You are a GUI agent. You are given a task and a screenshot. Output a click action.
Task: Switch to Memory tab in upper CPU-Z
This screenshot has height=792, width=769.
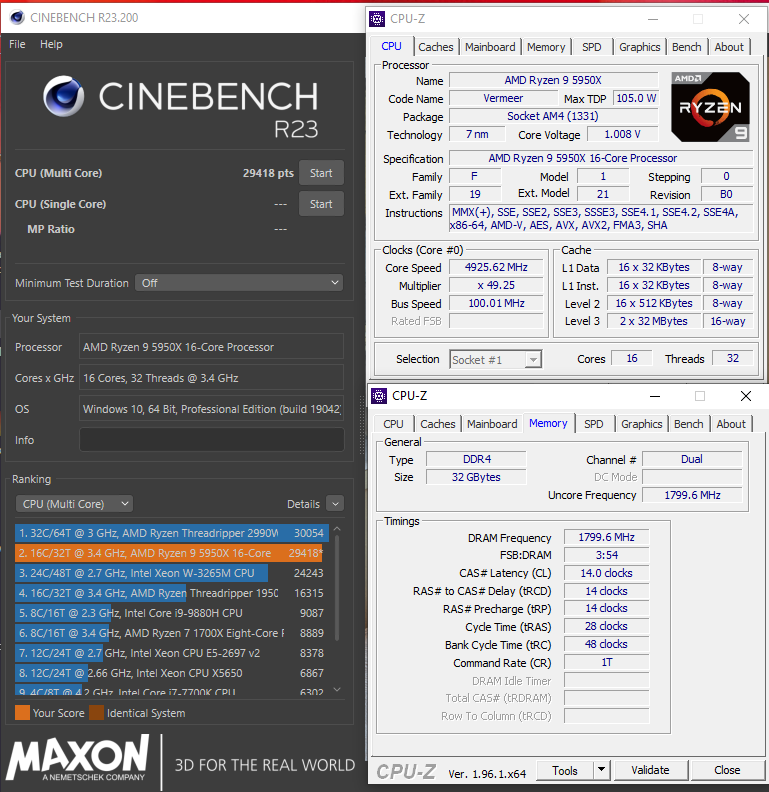[546, 47]
